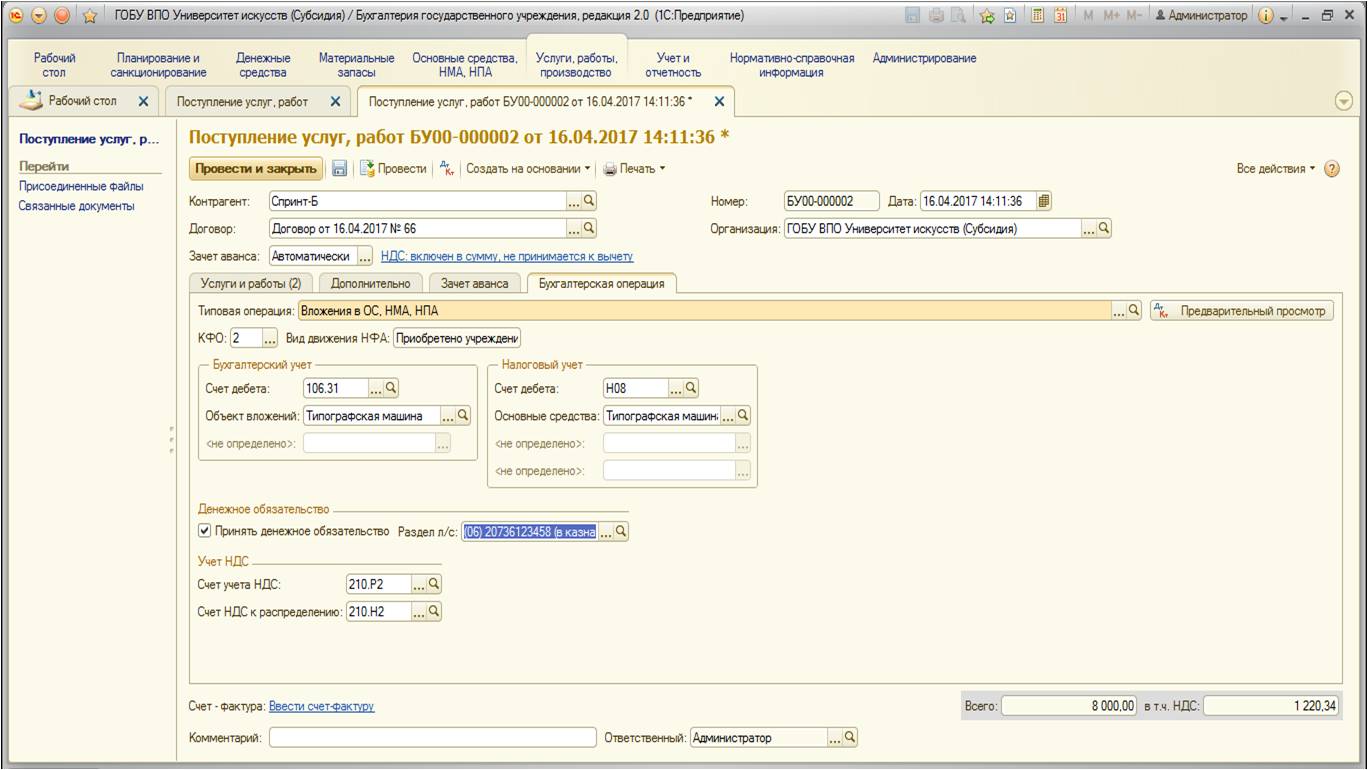Click the add to favorites star icon
1368x770 pixels.
[89, 16]
